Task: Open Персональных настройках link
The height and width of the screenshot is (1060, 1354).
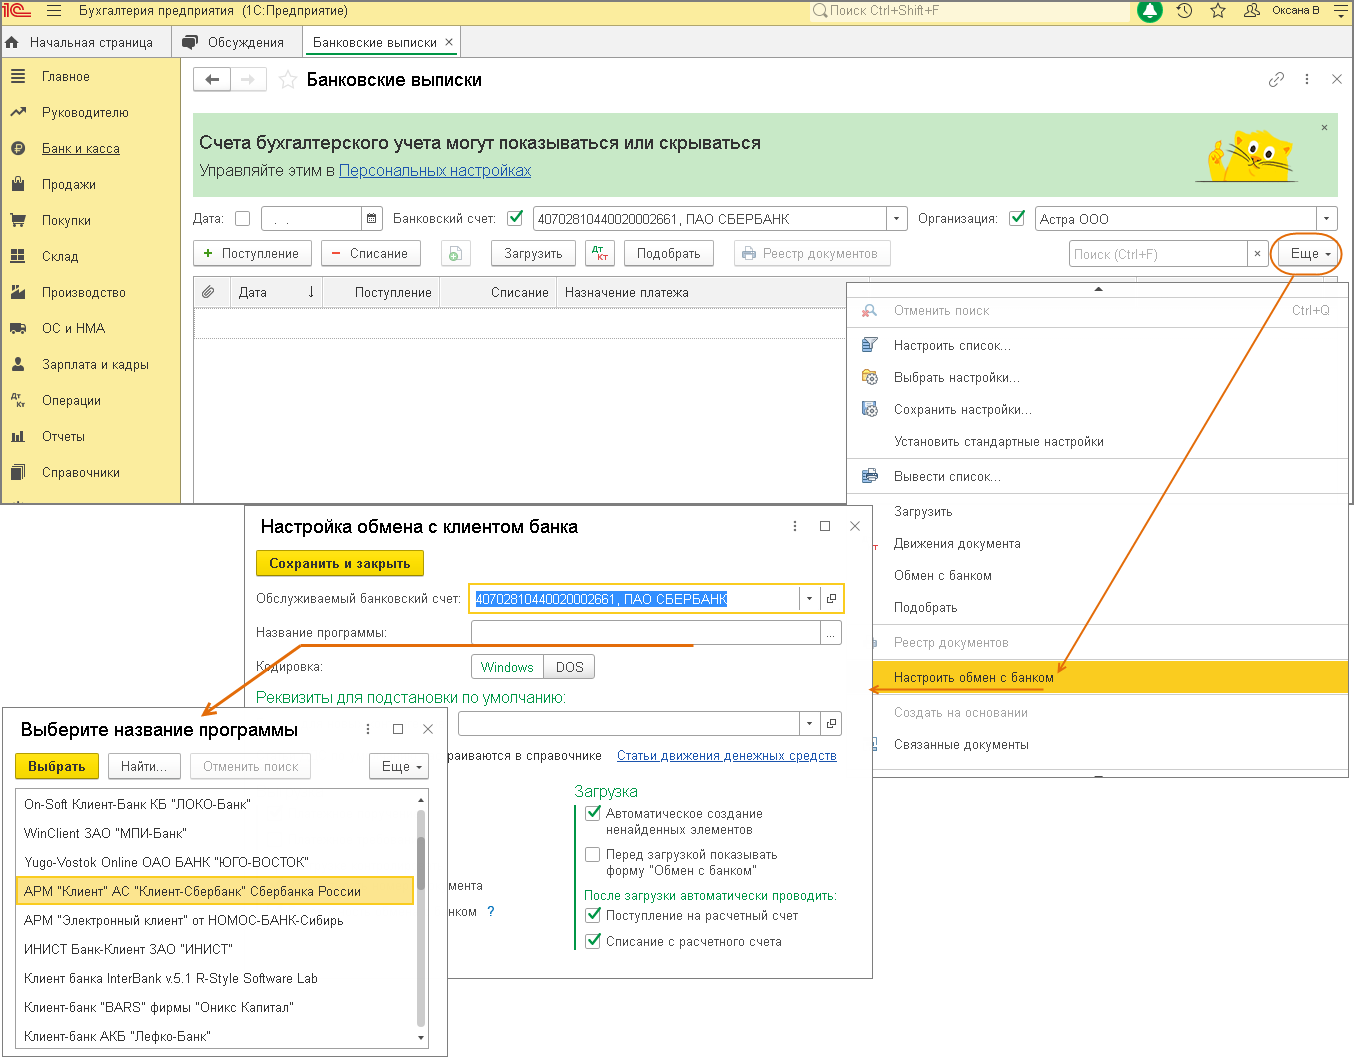Action: point(435,170)
